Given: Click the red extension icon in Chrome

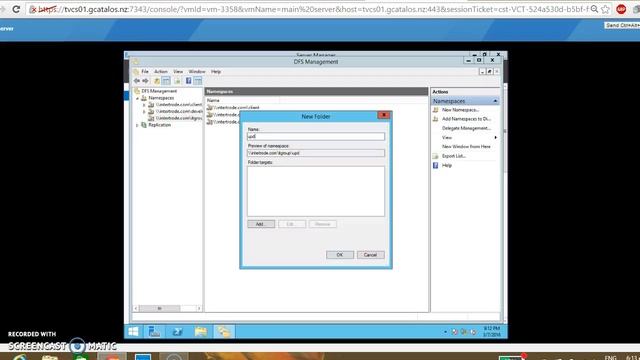Looking at the screenshot, I should (621, 9).
